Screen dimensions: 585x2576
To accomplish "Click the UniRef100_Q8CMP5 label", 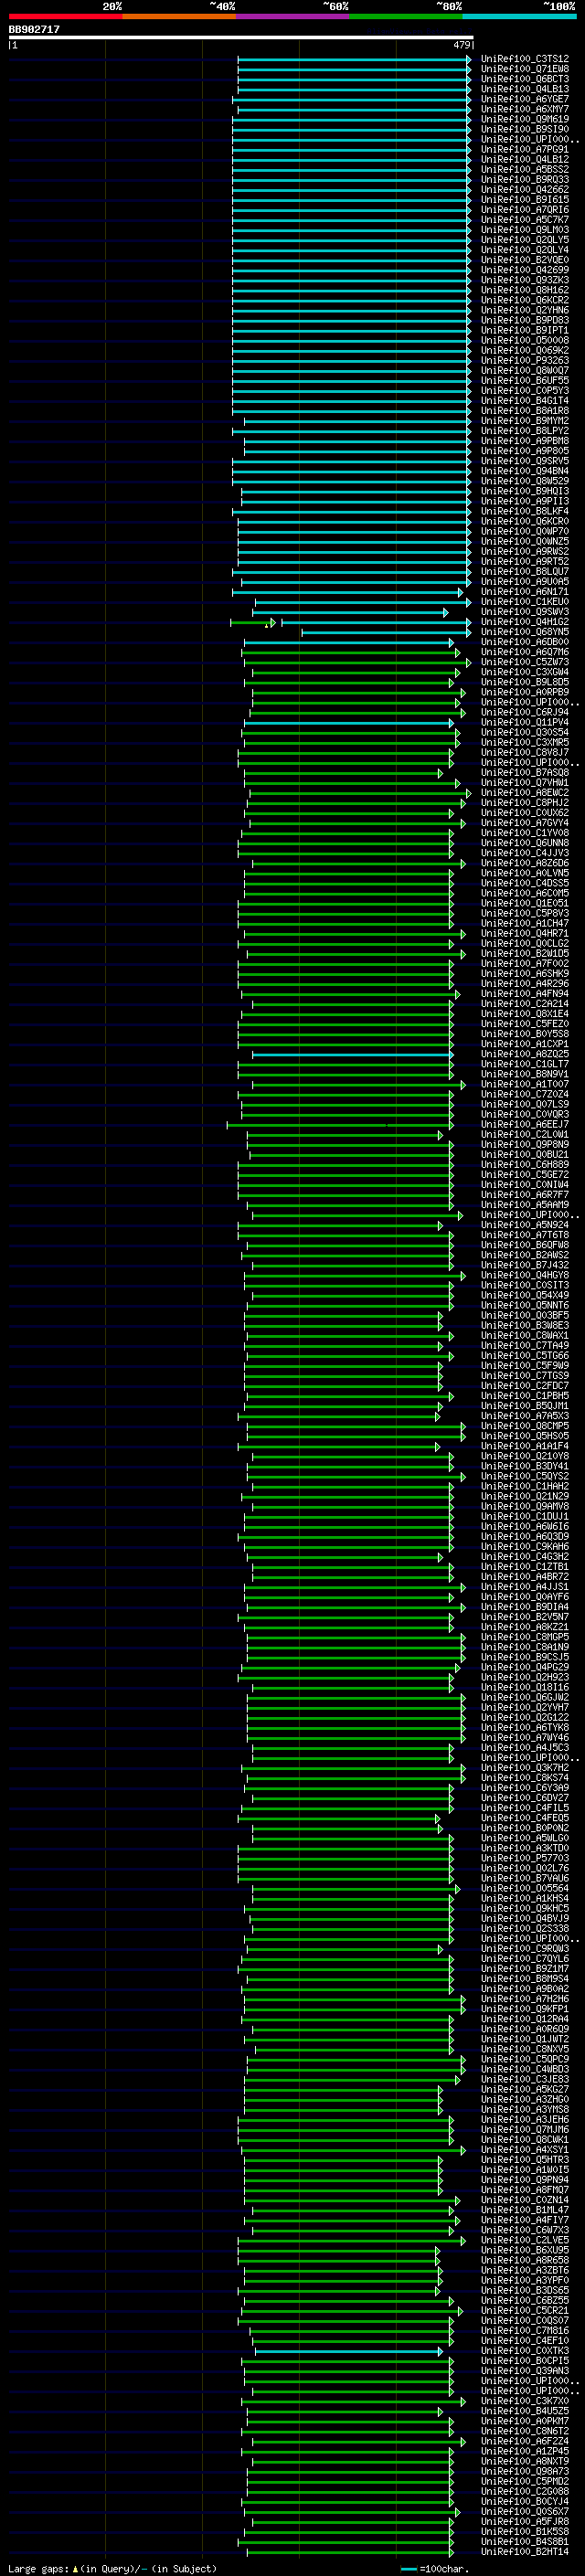I will [x=525, y=1426].
